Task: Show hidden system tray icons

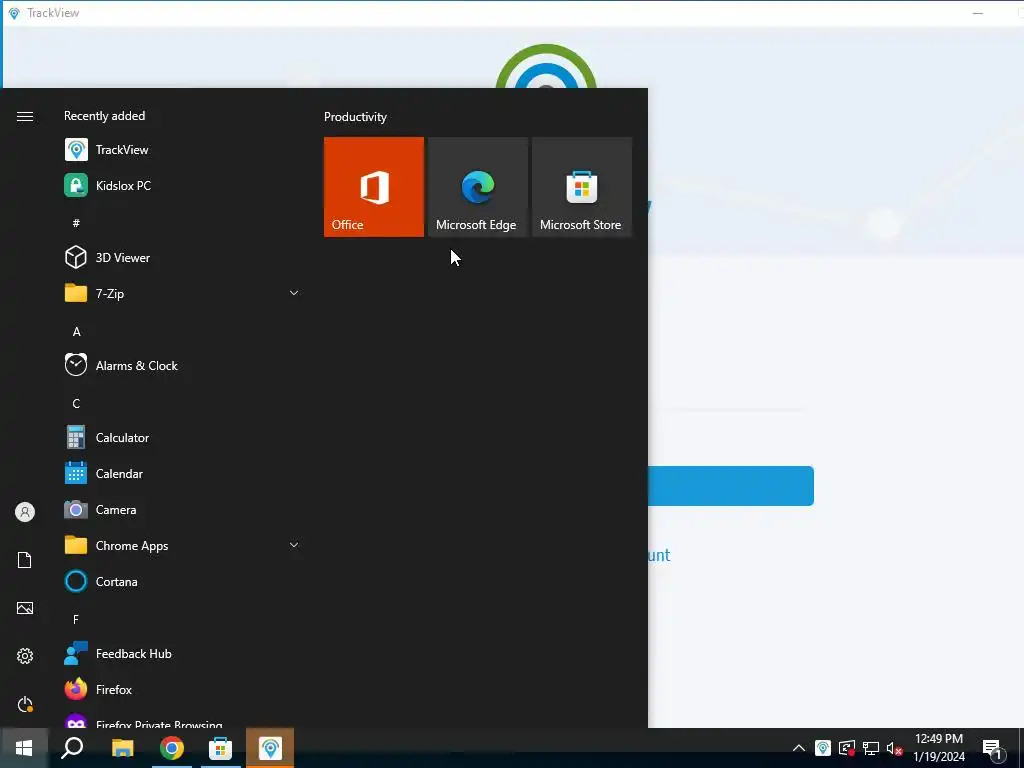Action: coord(799,748)
